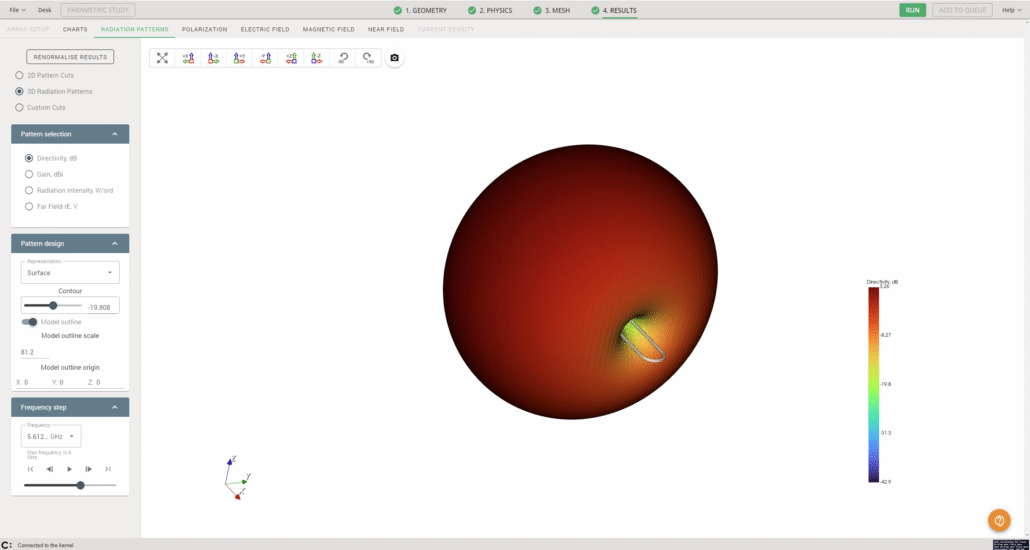This screenshot has height=550, width=1030.
Task: Play the frequency step animation
Action: (x=69, y=469)
